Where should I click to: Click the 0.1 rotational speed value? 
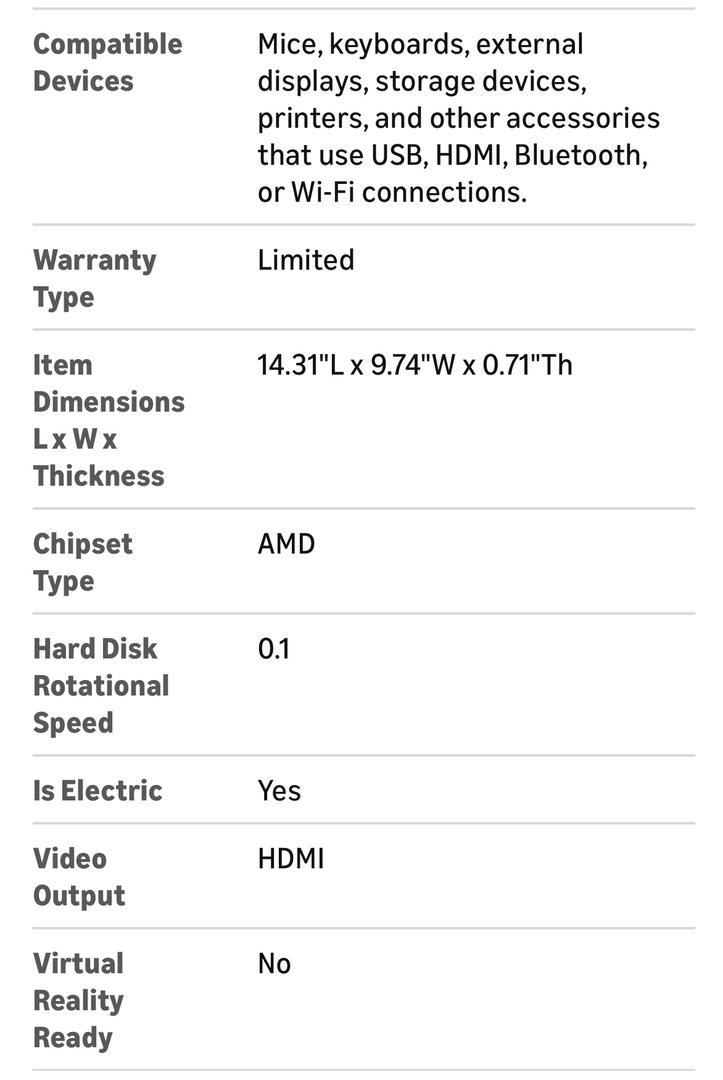274,649
